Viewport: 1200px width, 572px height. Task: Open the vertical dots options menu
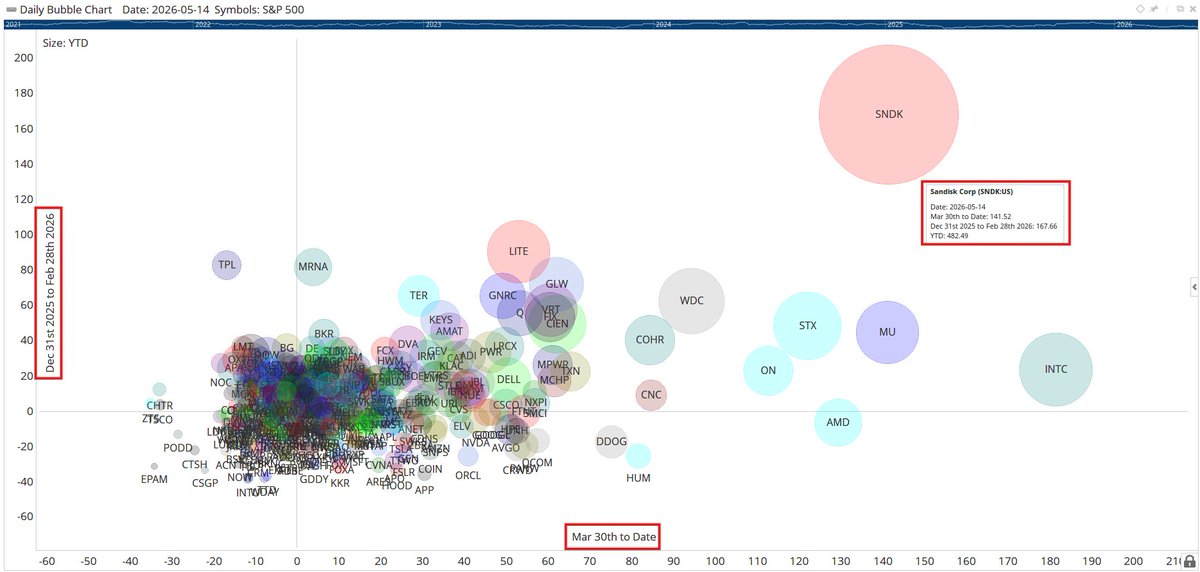click(1167, 9)
